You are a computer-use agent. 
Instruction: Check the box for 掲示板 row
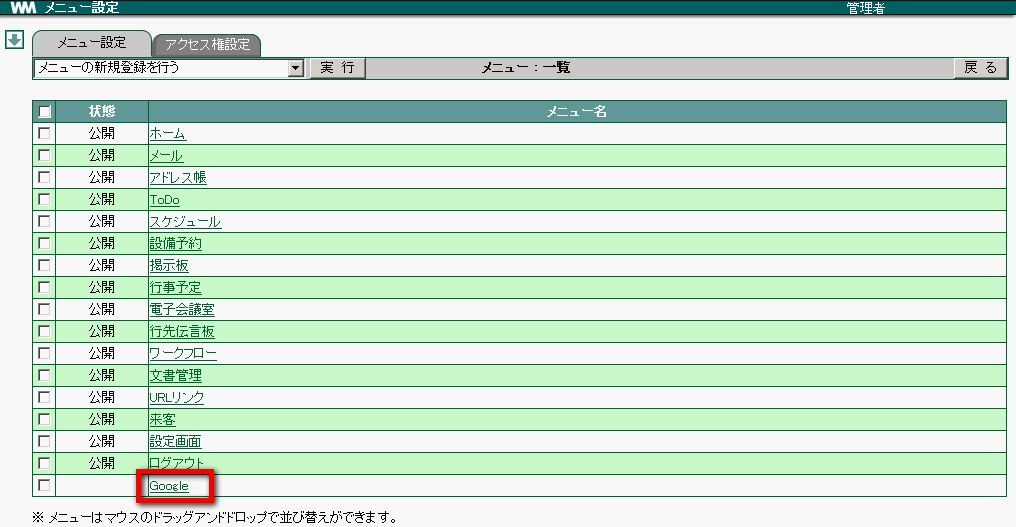click(x=44, y=265)
